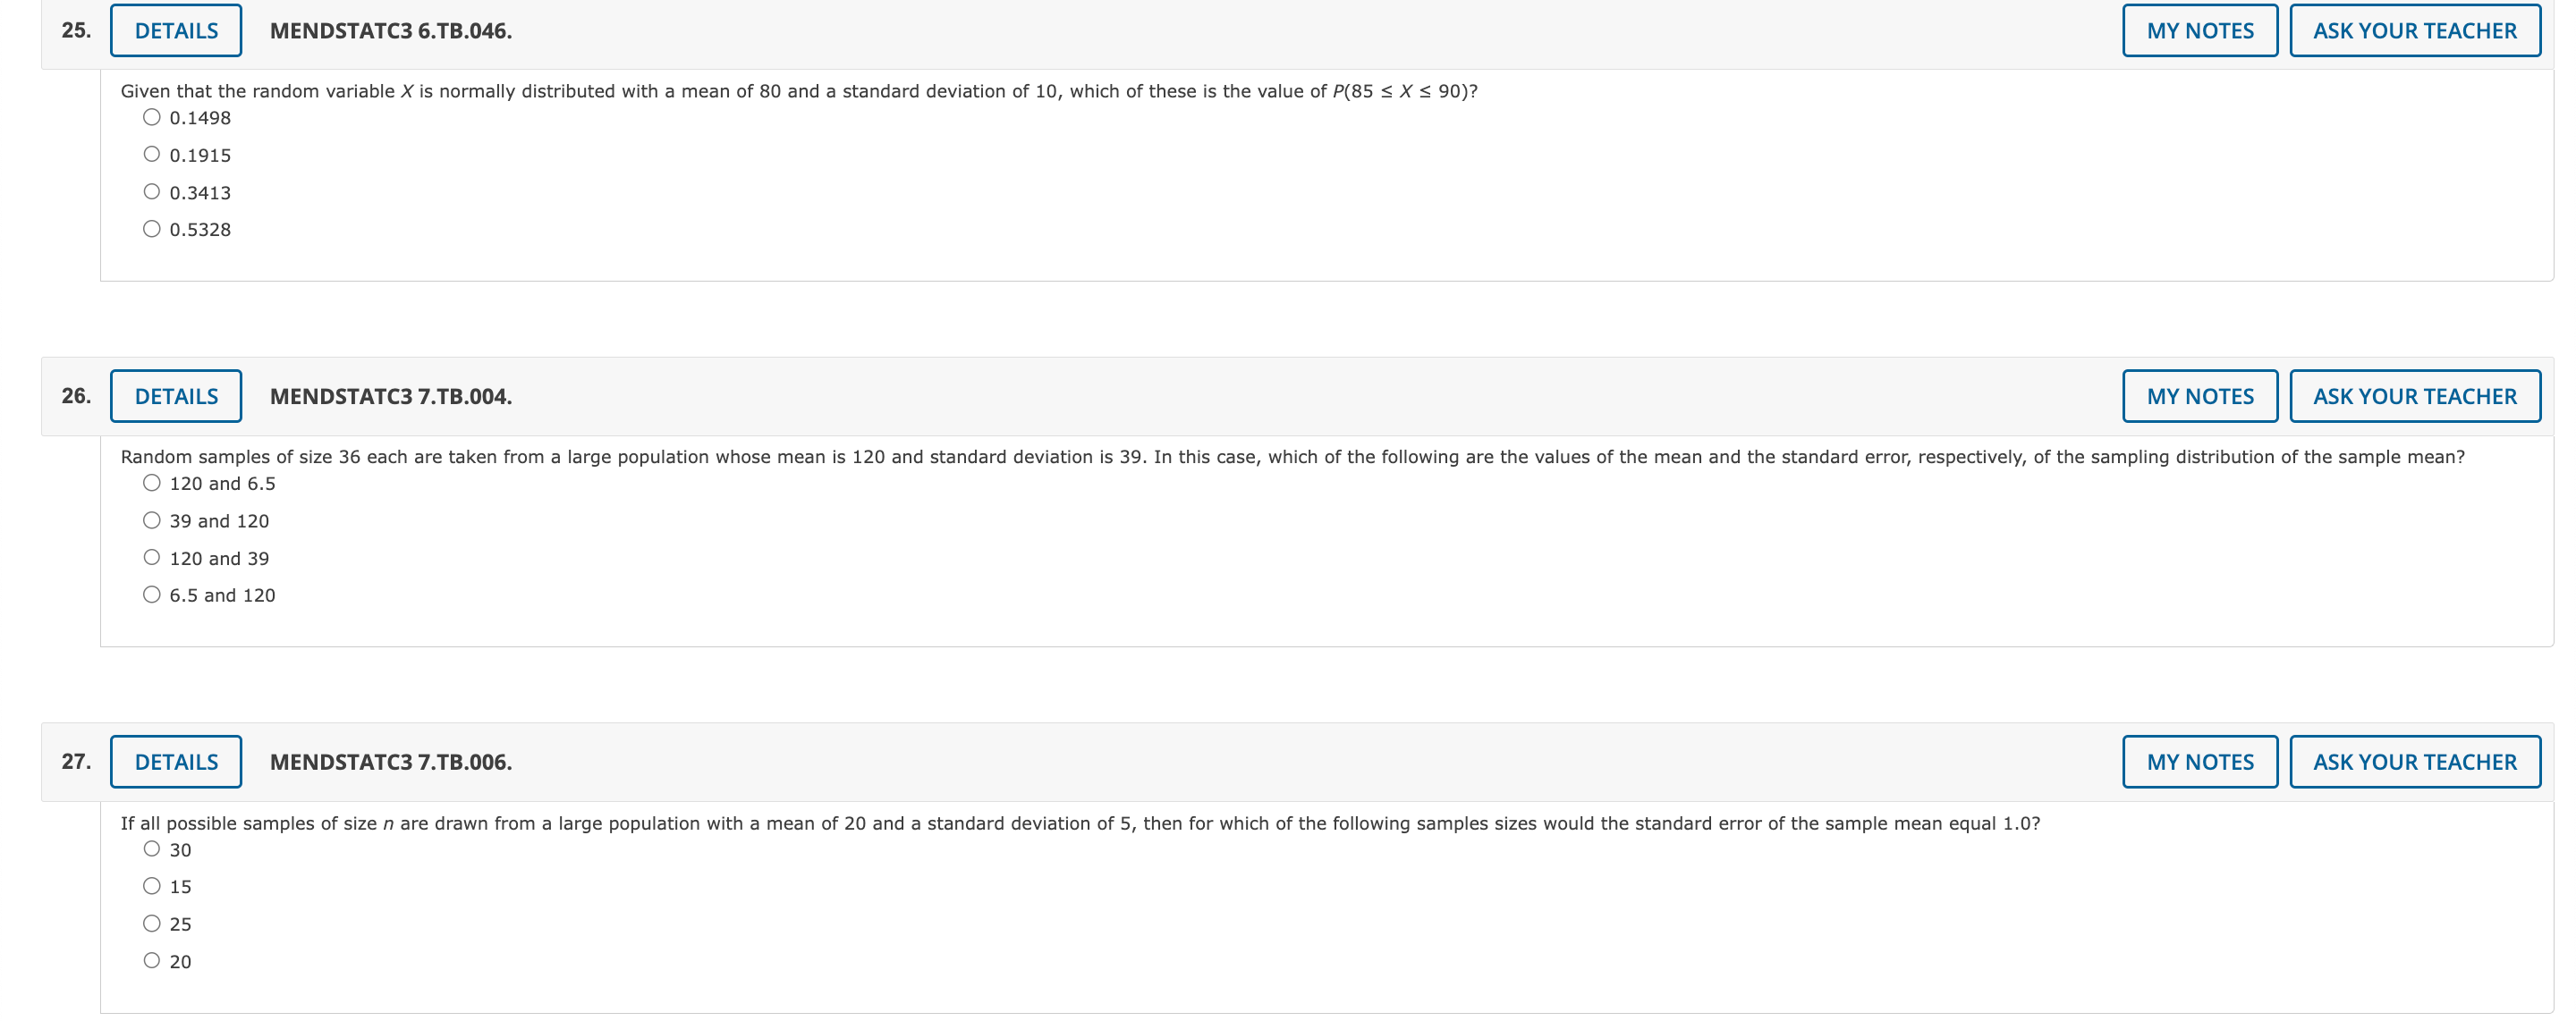The image size is (2576, 1021).
Task: Choose the 0.1915 radio option
Action: click(x=151, y=154)
